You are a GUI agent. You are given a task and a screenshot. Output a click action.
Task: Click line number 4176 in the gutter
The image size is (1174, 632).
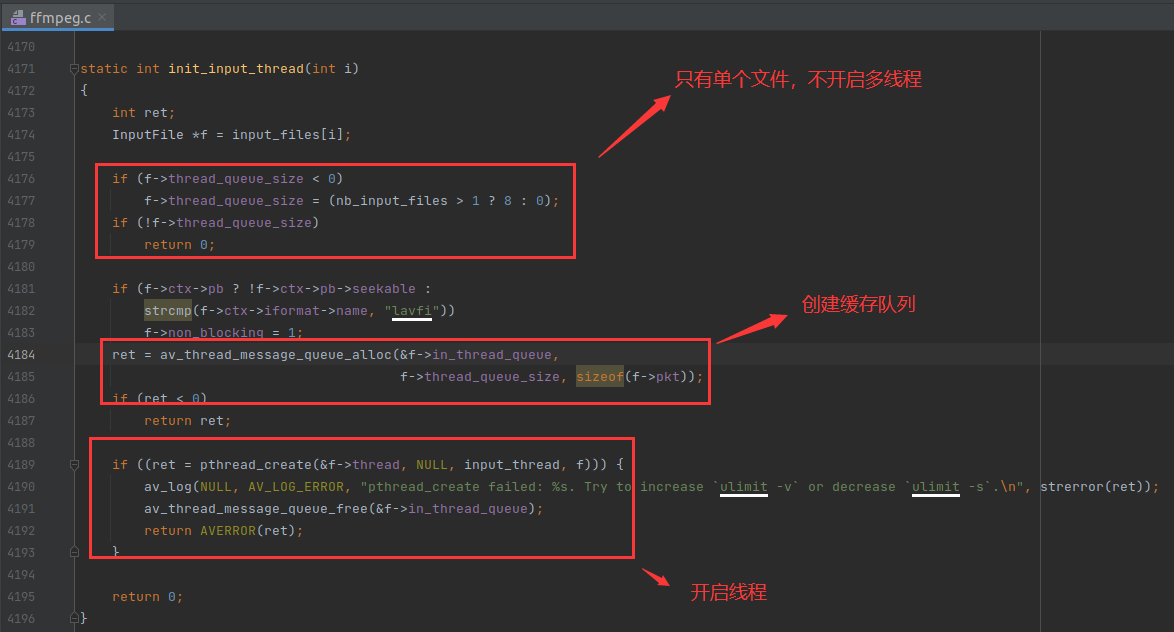coord(20,179)
